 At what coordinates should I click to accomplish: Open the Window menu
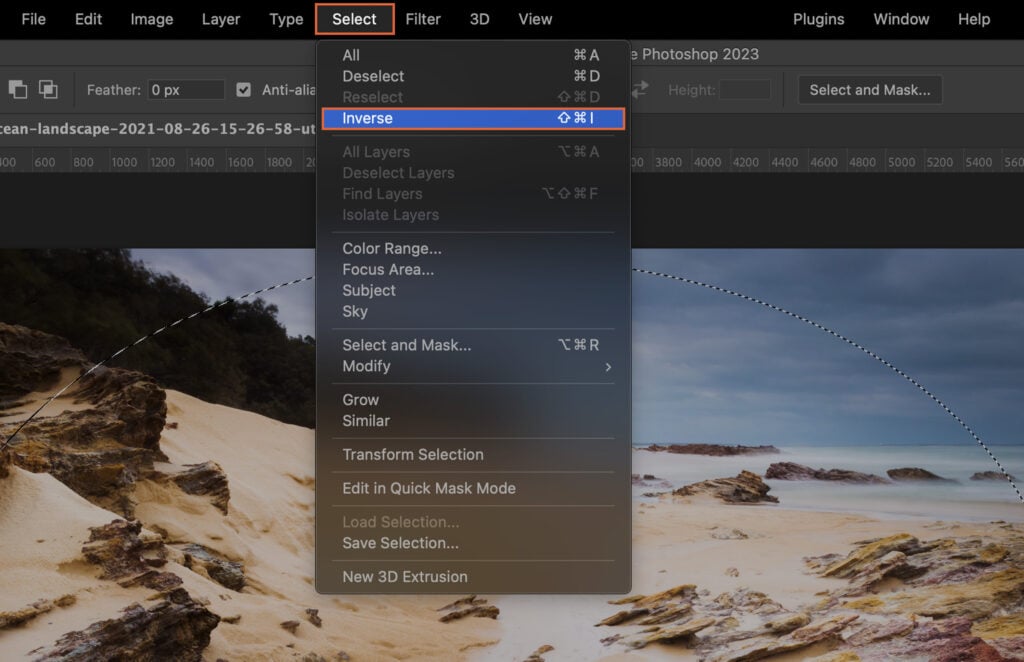point(901,18)
